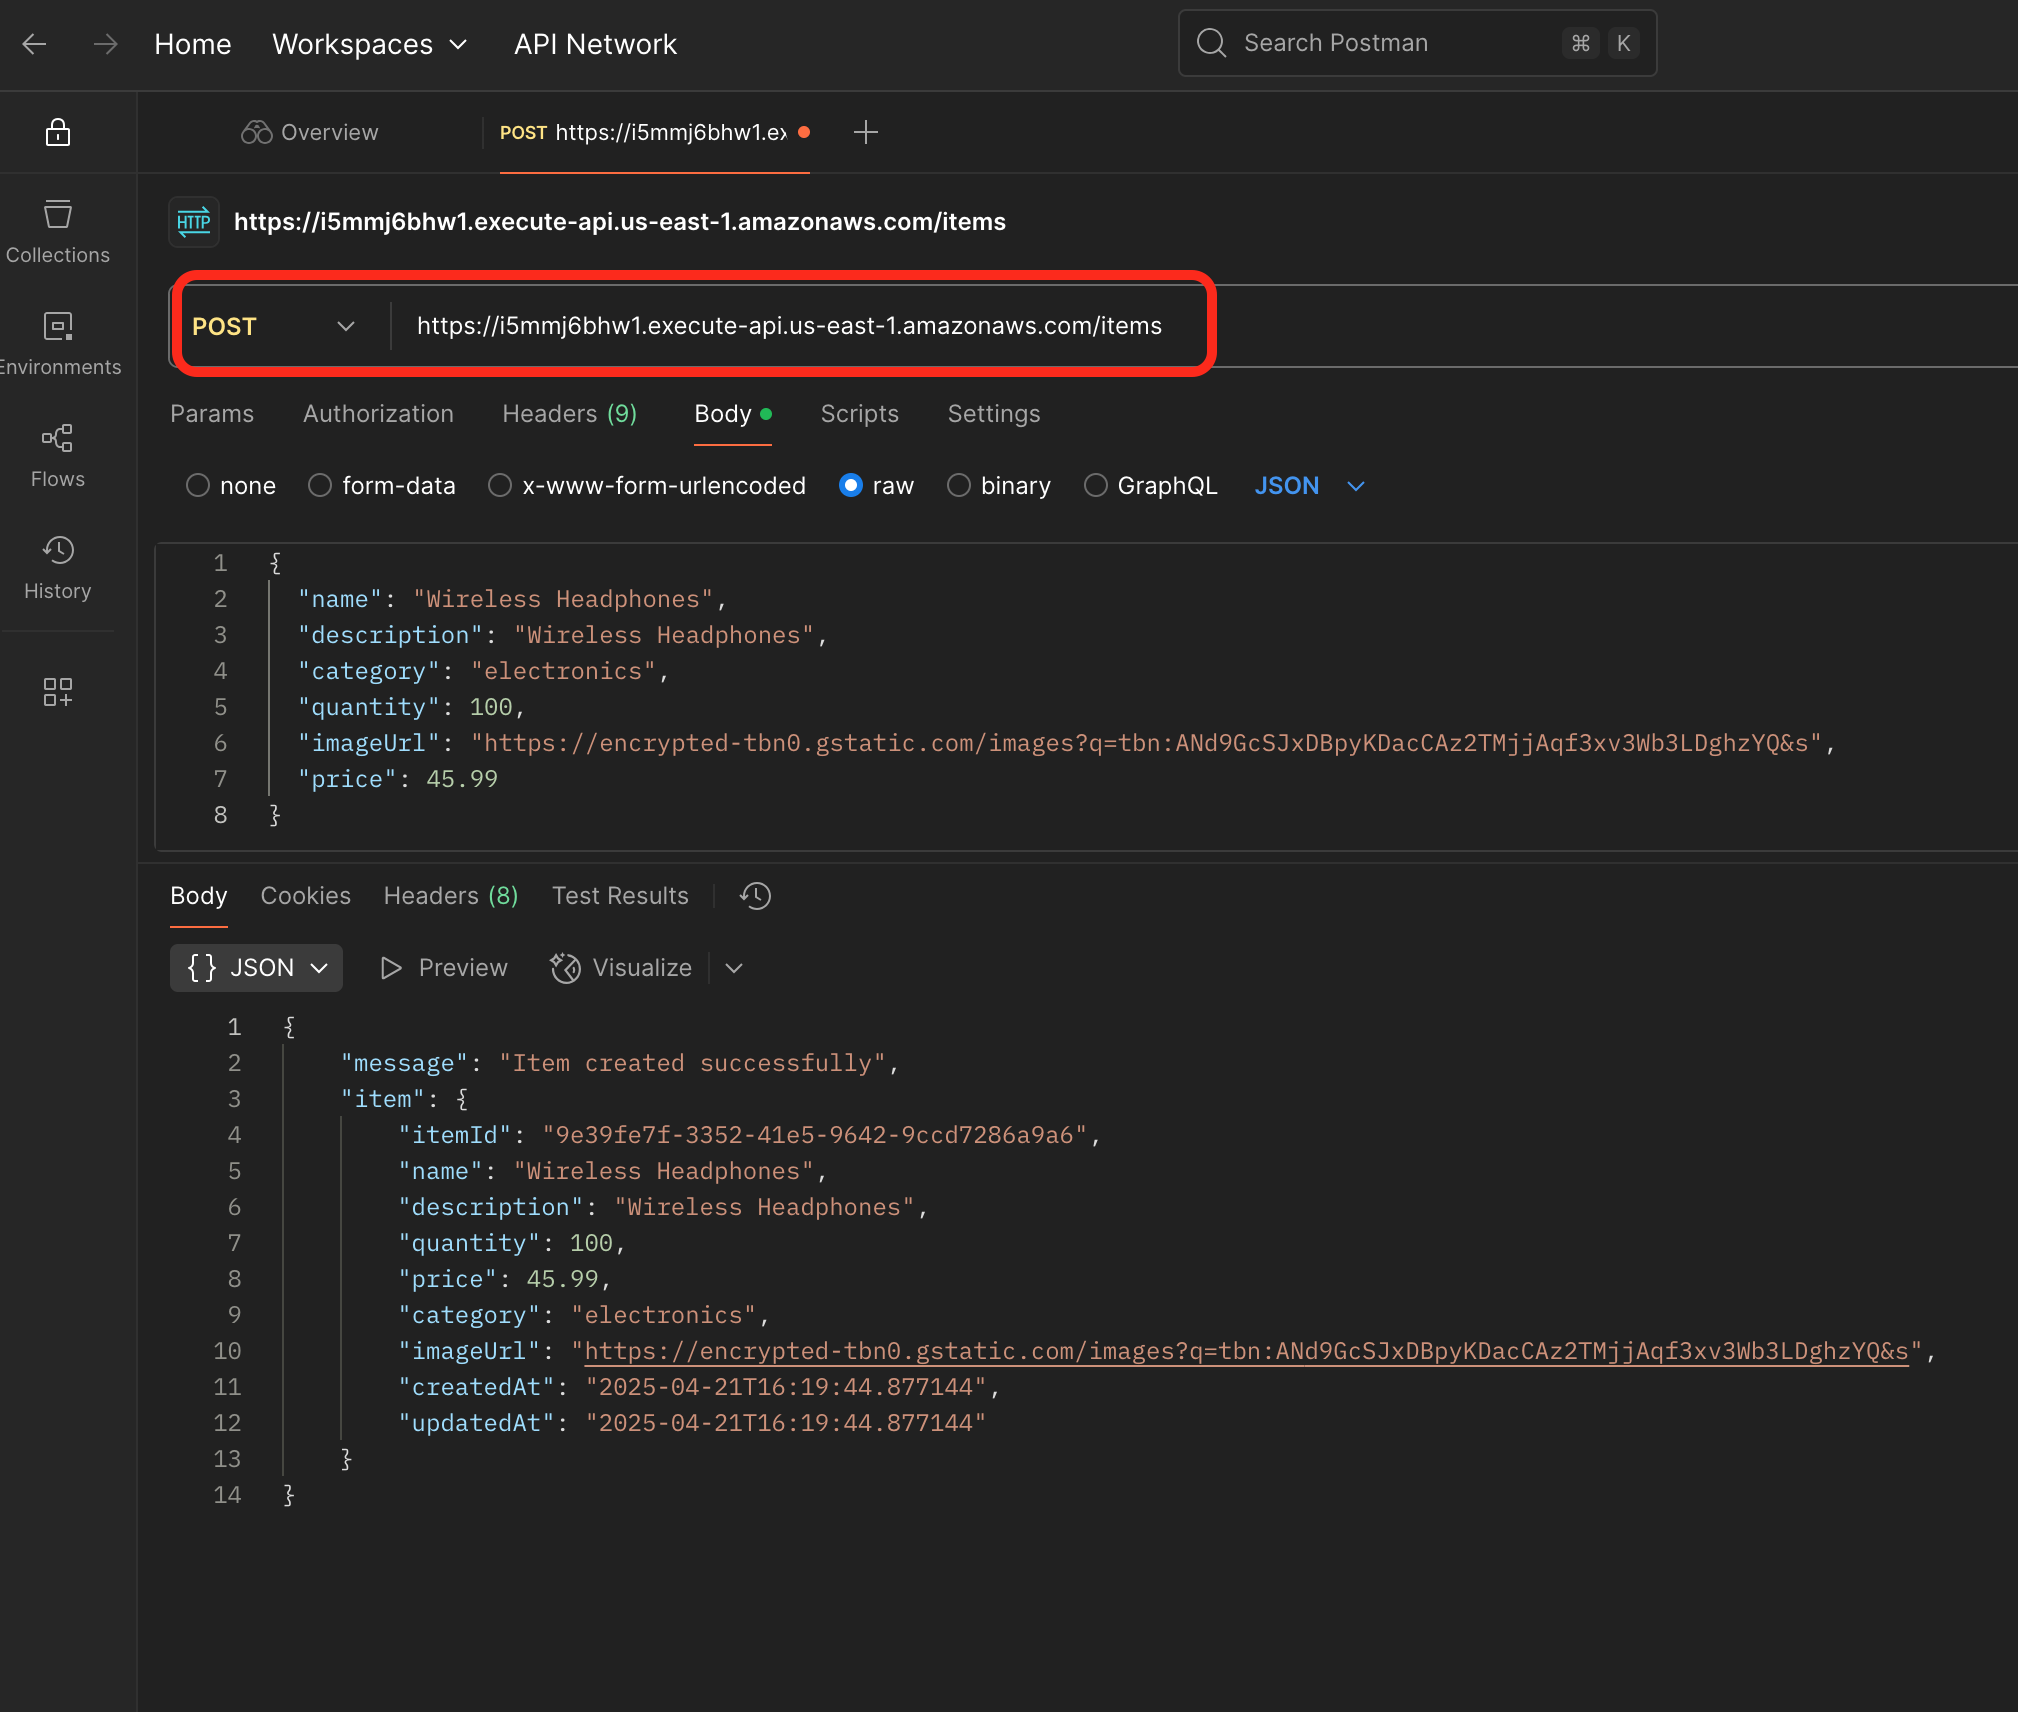Click the HTTP request type icon
This screenshot has width=2018, height=1712.
(194, 221)
